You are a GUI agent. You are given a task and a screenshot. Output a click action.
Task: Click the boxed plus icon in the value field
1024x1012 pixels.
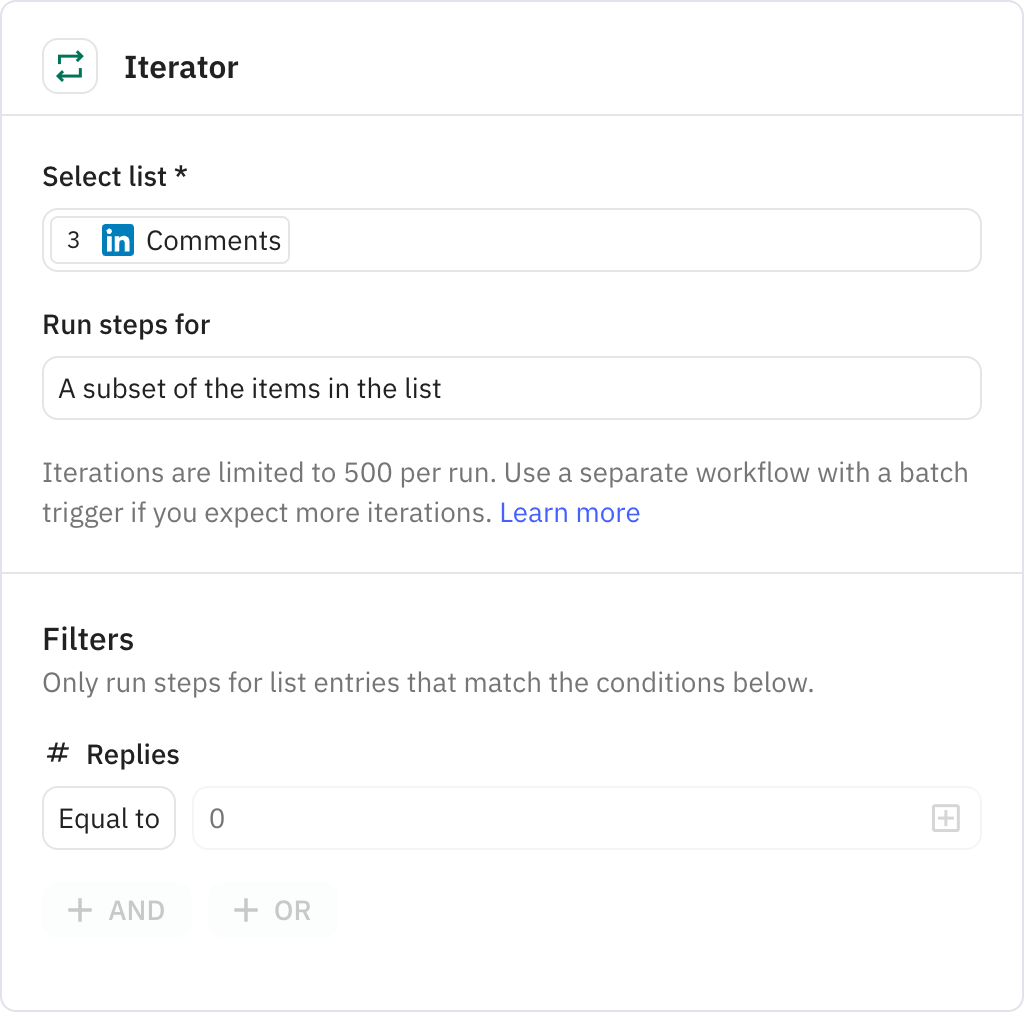click(x=944, y=818)
